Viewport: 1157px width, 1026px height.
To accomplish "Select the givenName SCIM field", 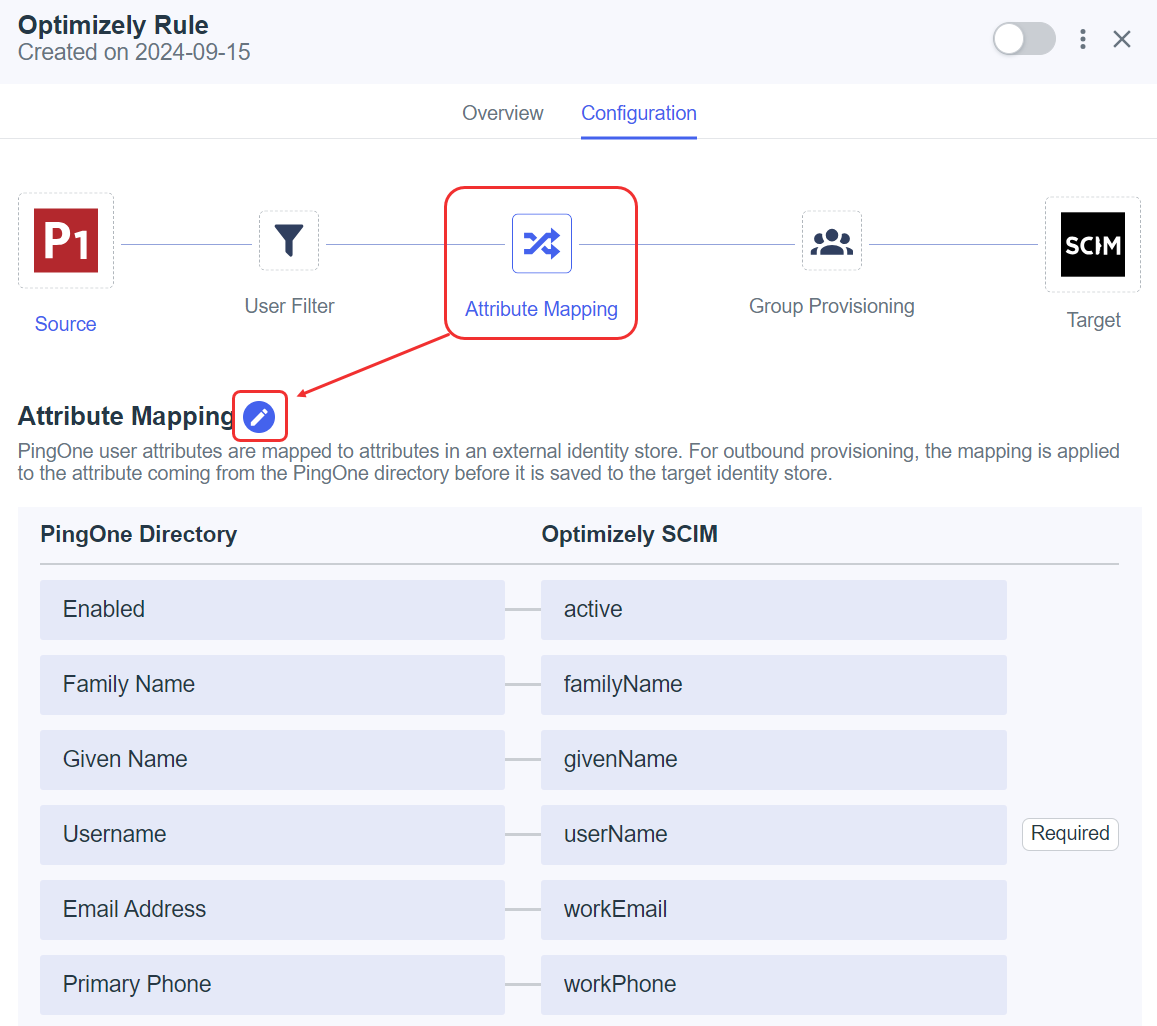I will pos(773,760).
